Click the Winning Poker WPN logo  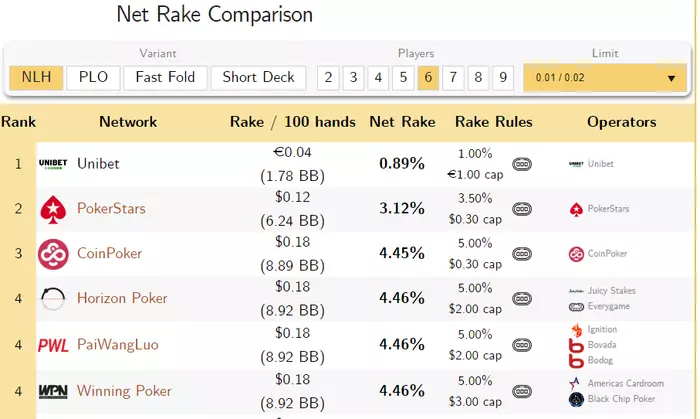(x=52, y=391)
